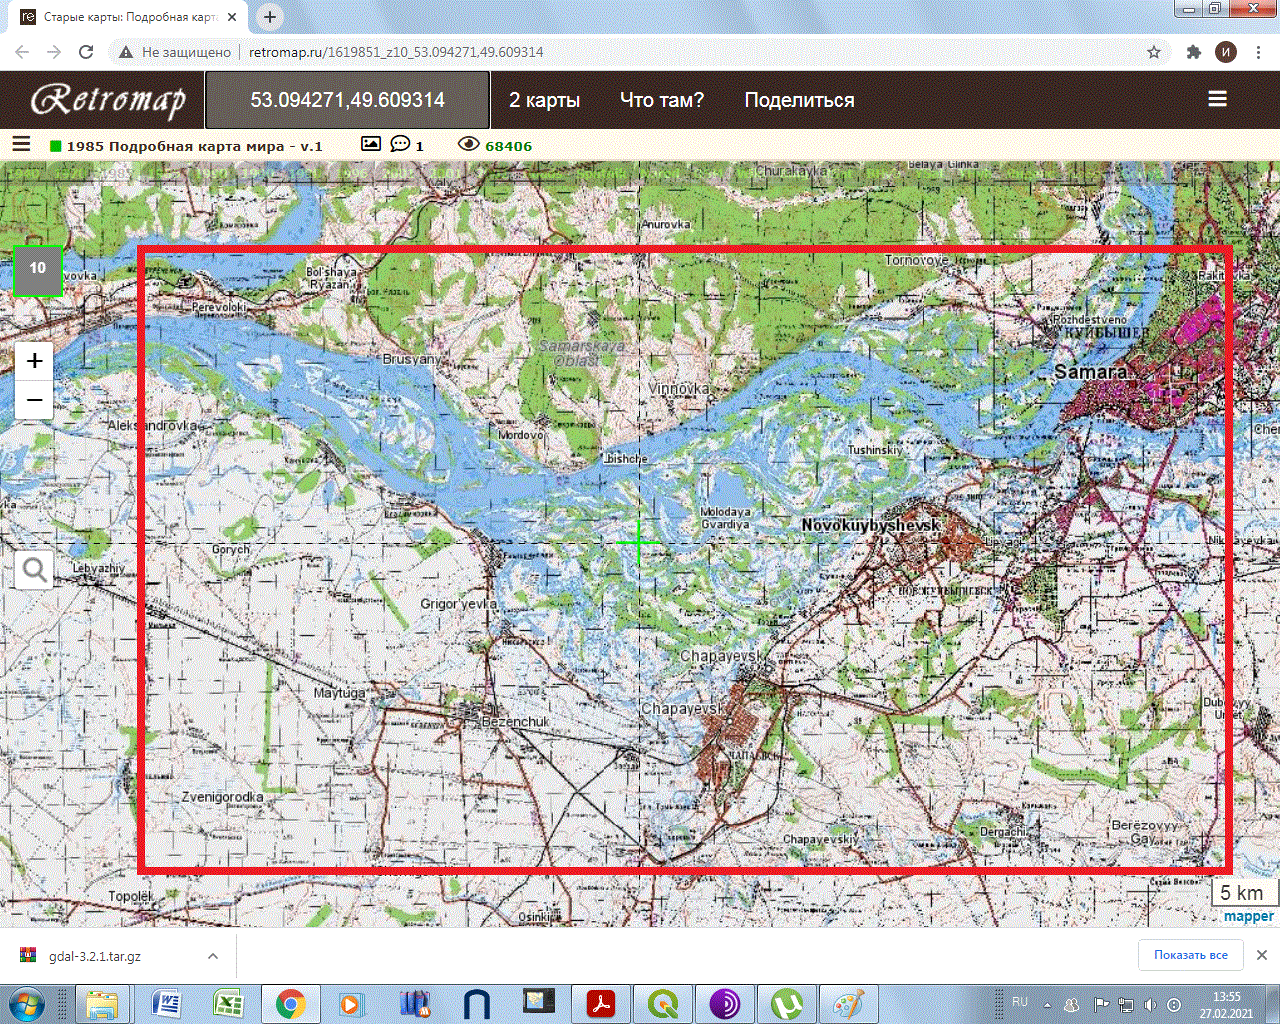Expand gdal-3.2.1.tar.gz download options arrow
The image size is (1280, 1024).
[213, 956]
